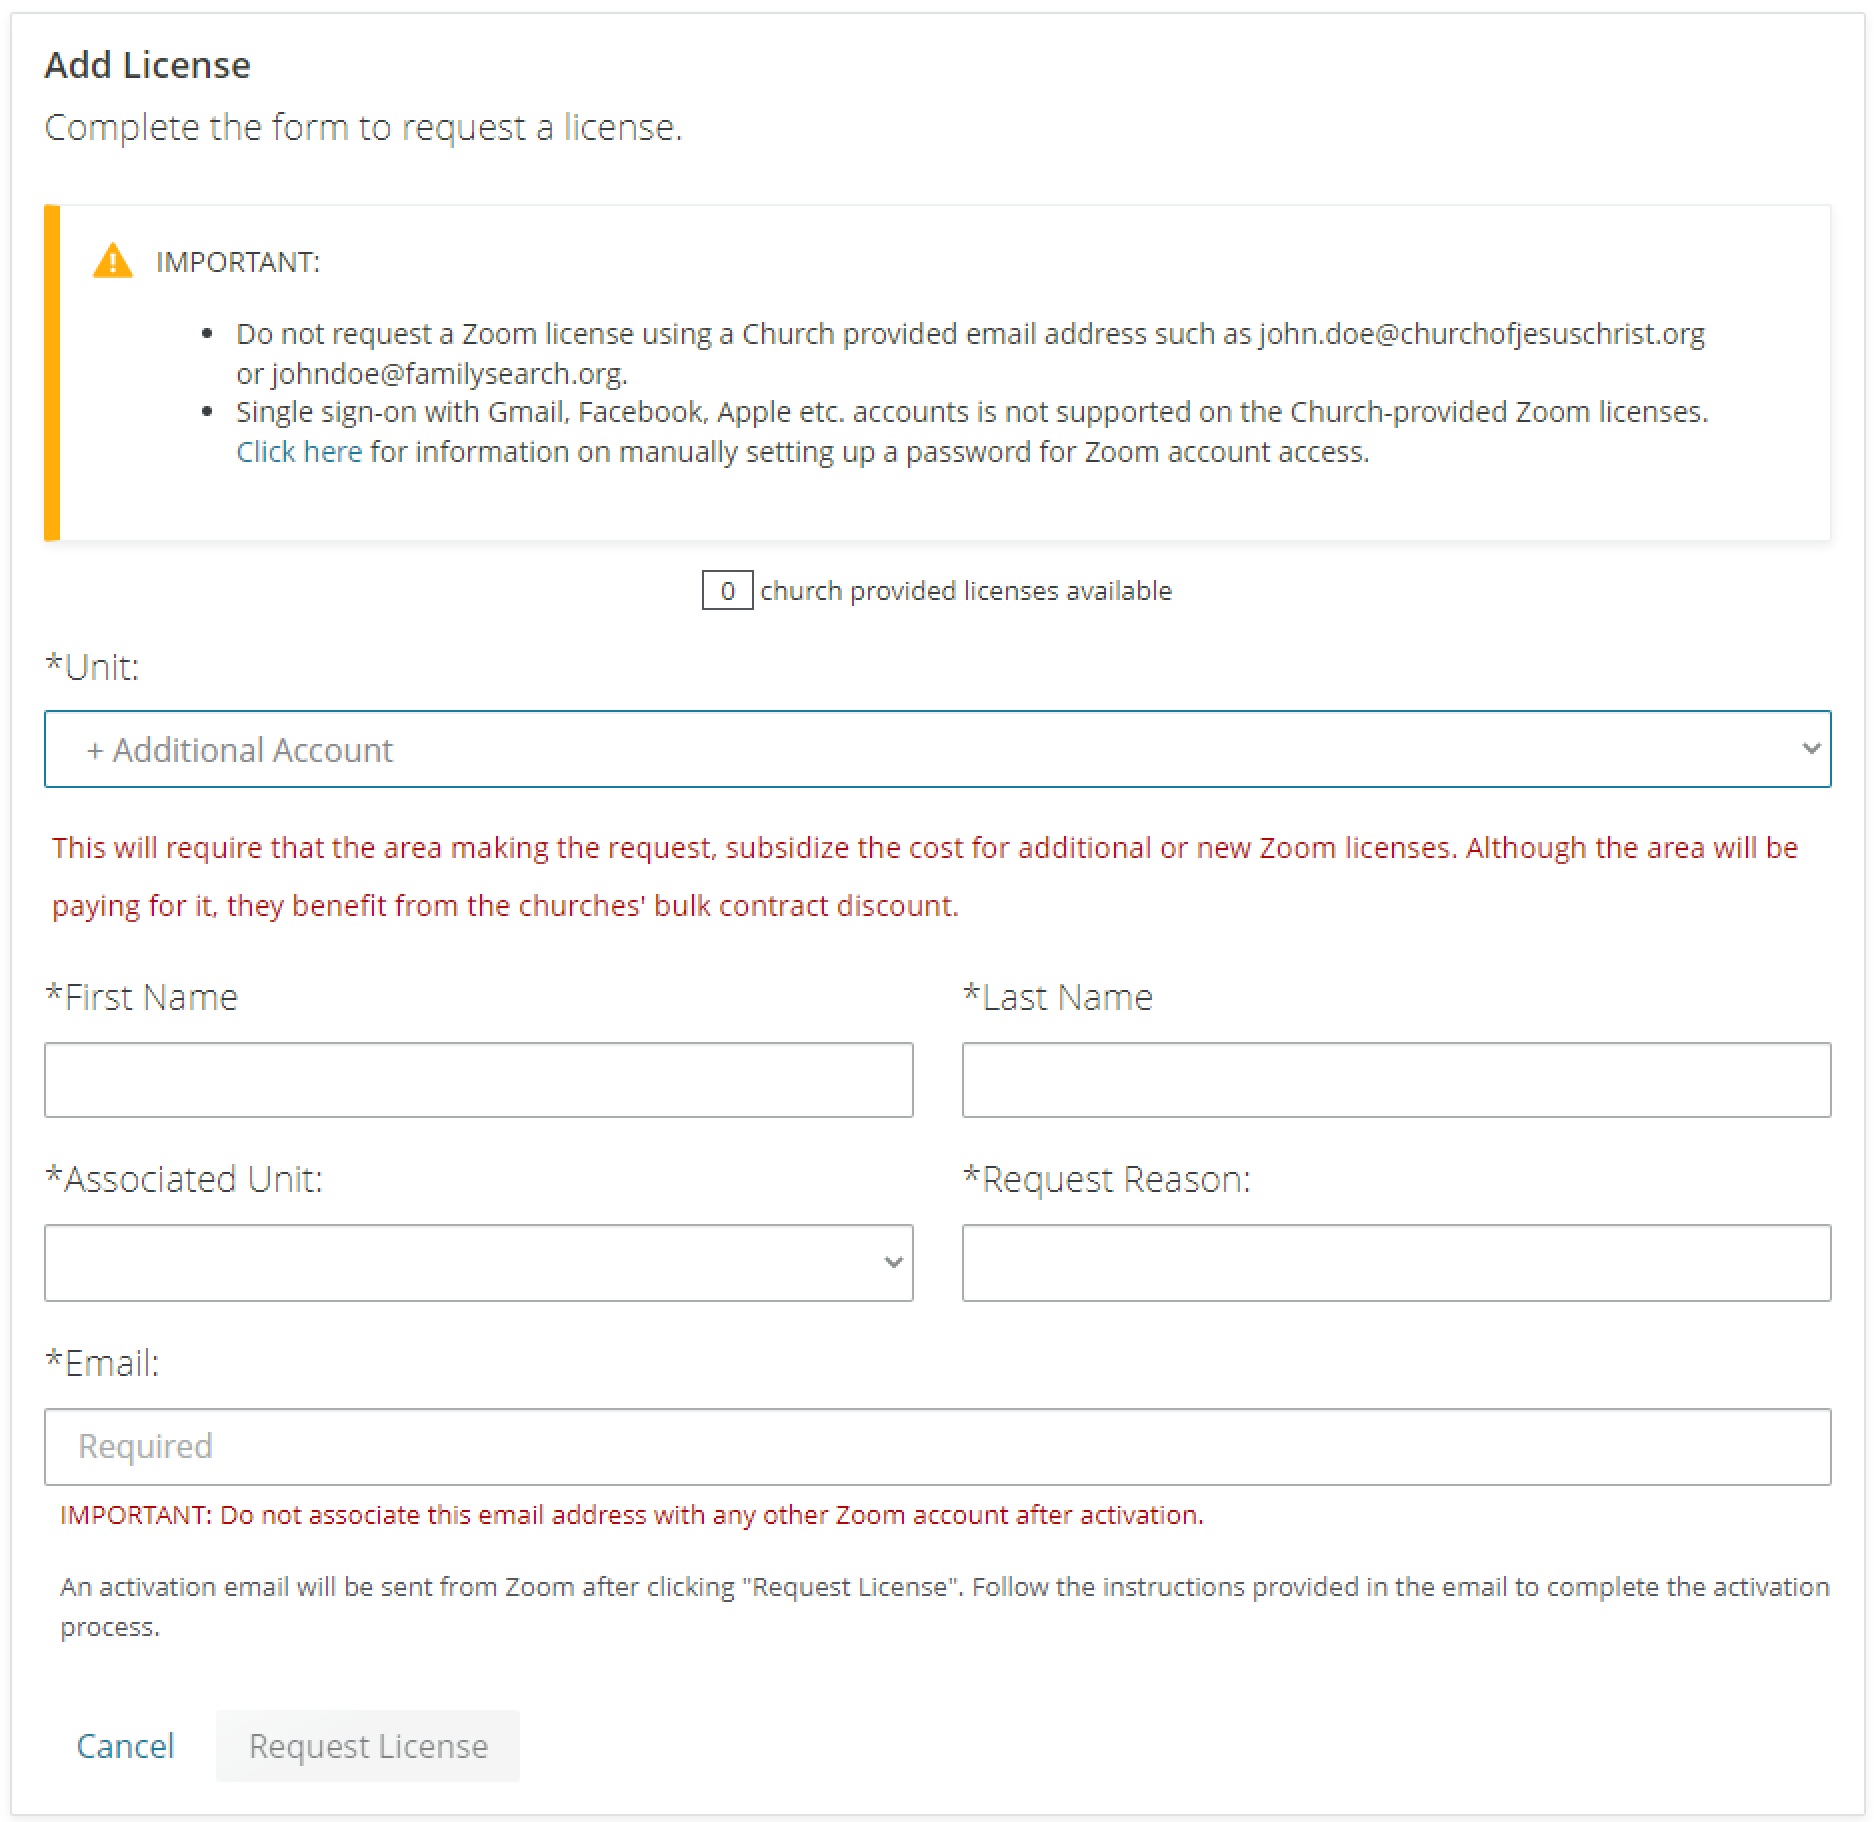Click the Associated Unit dropdown chevron arrow

pos(894,1263)
